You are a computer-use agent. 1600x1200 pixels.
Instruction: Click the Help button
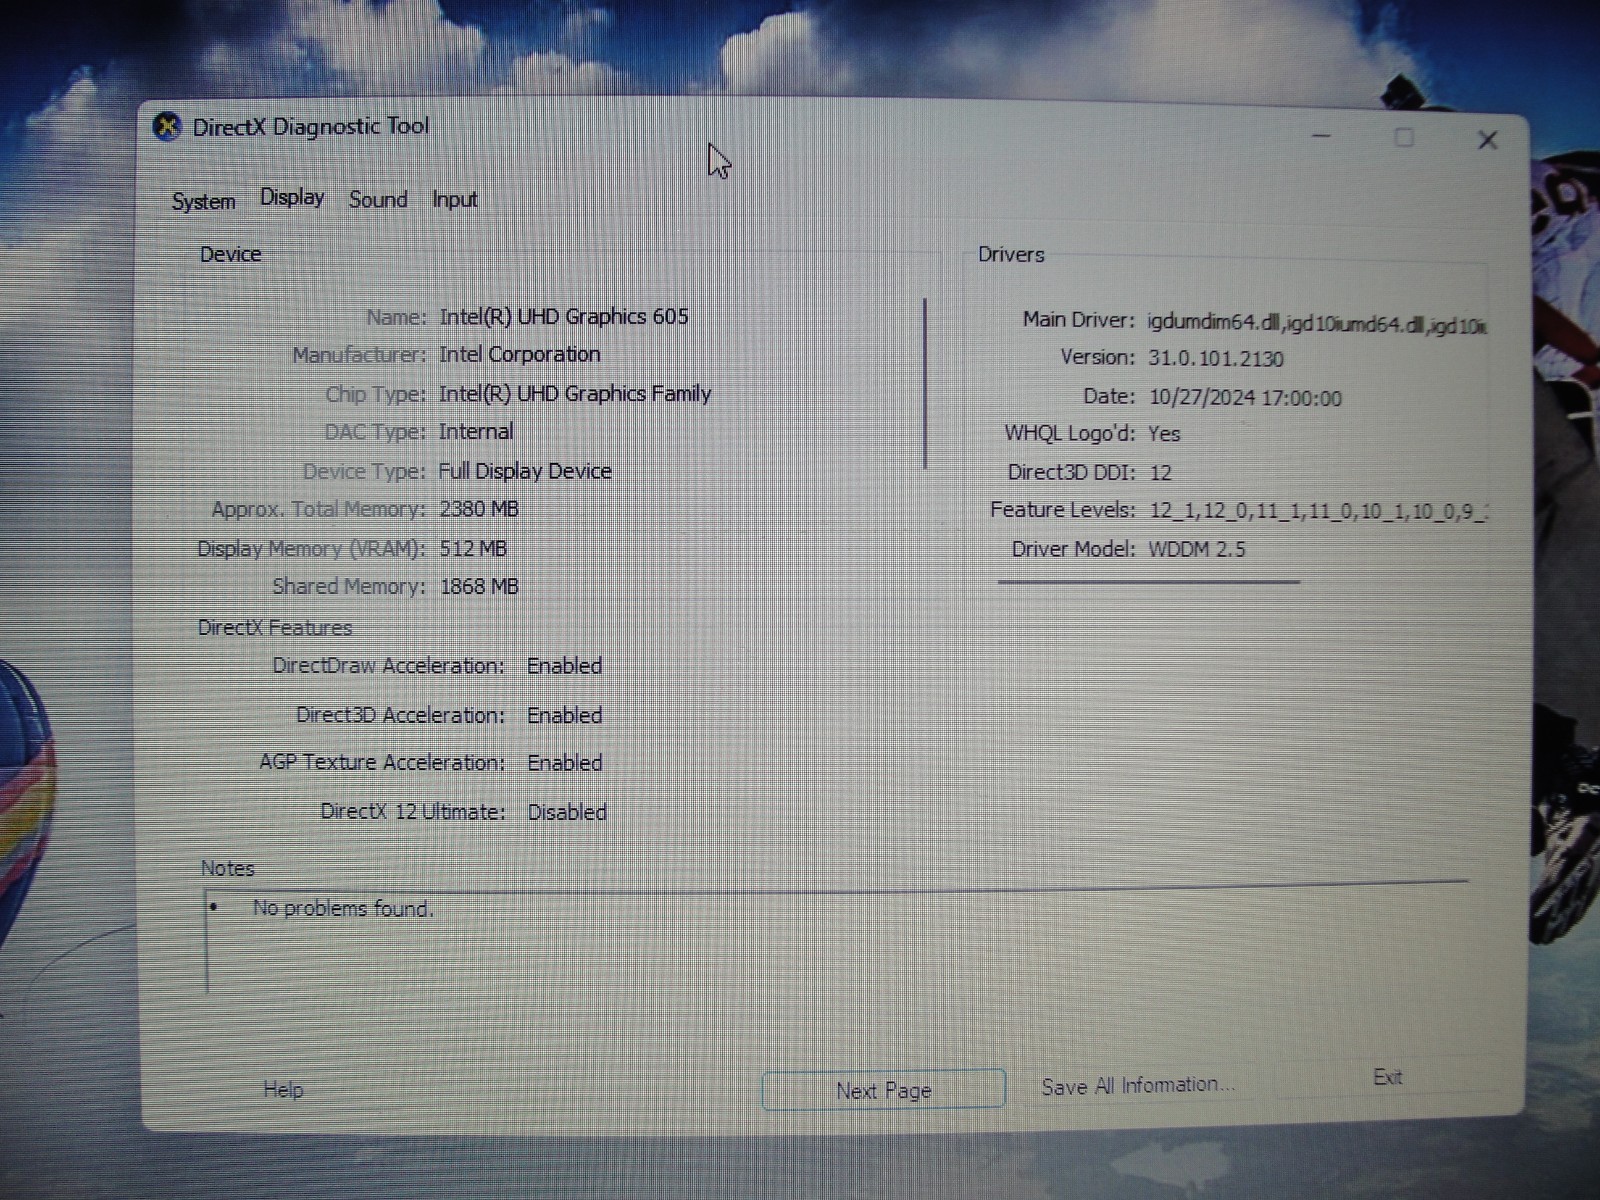click(283, 1089)
